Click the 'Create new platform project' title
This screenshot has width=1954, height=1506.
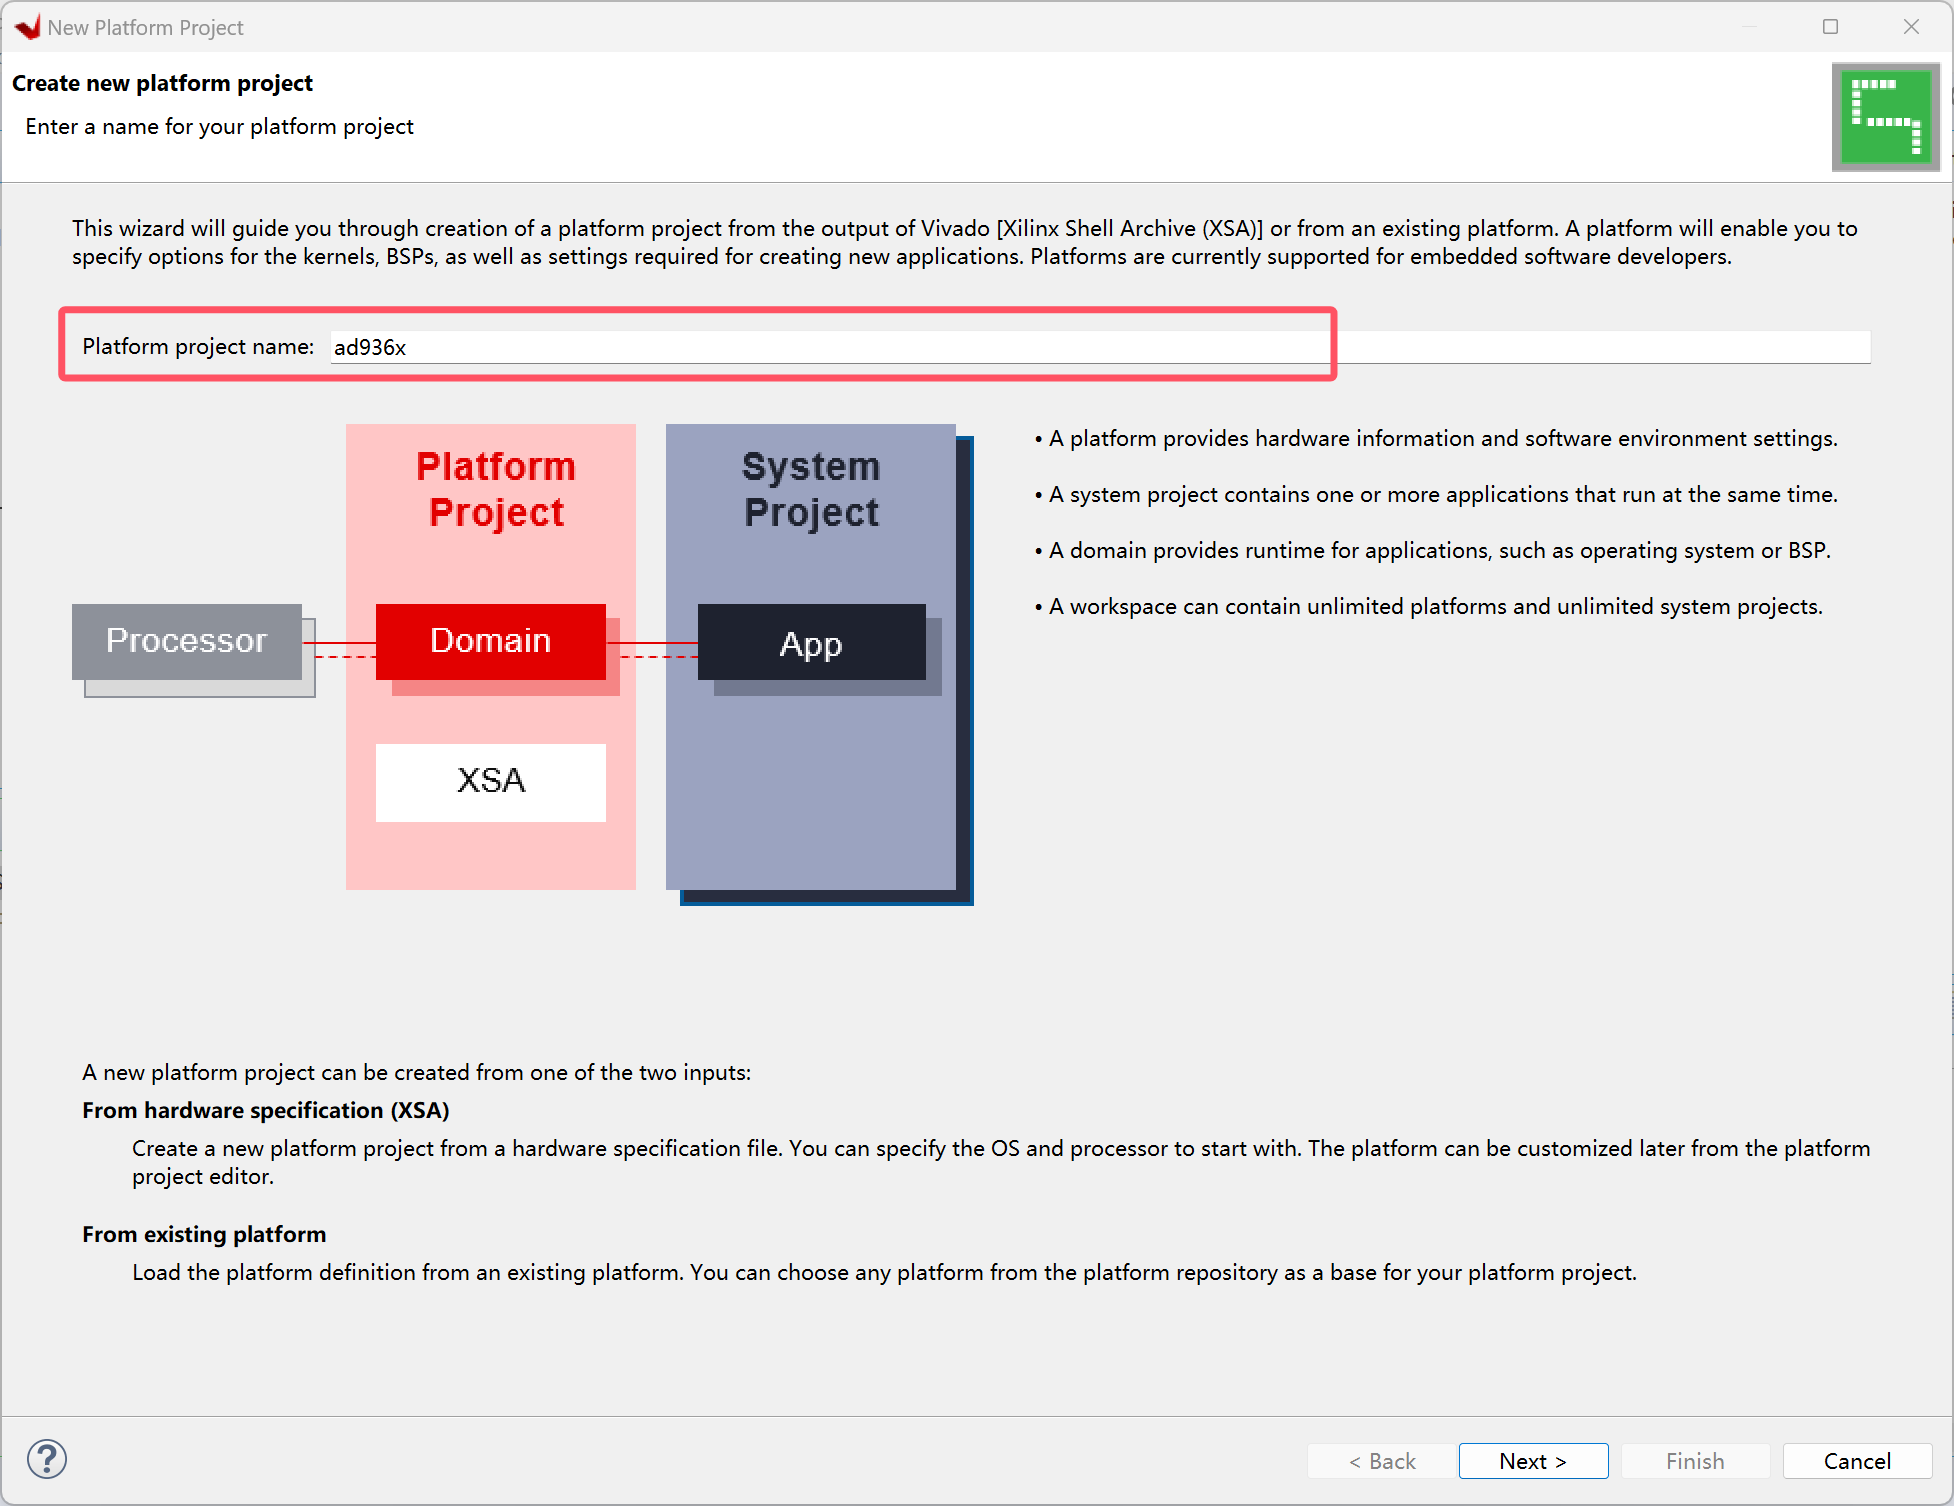(x=162, y=83)
